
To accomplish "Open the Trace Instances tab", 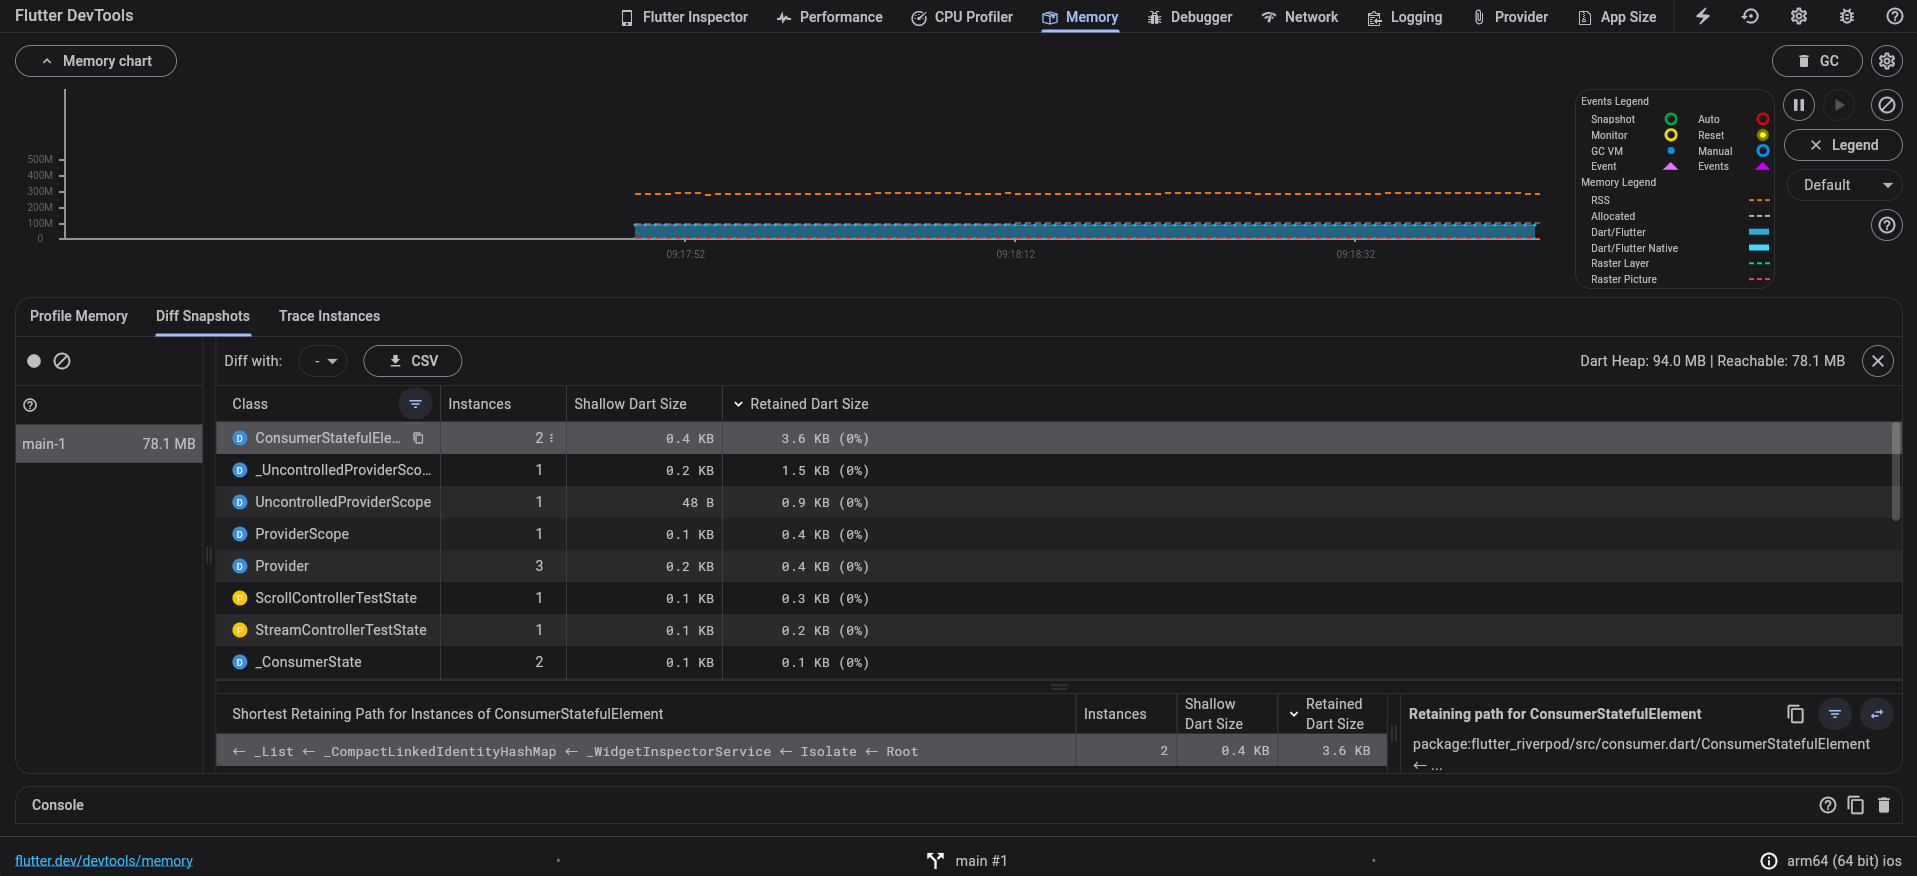I will [x=329, y=316].
